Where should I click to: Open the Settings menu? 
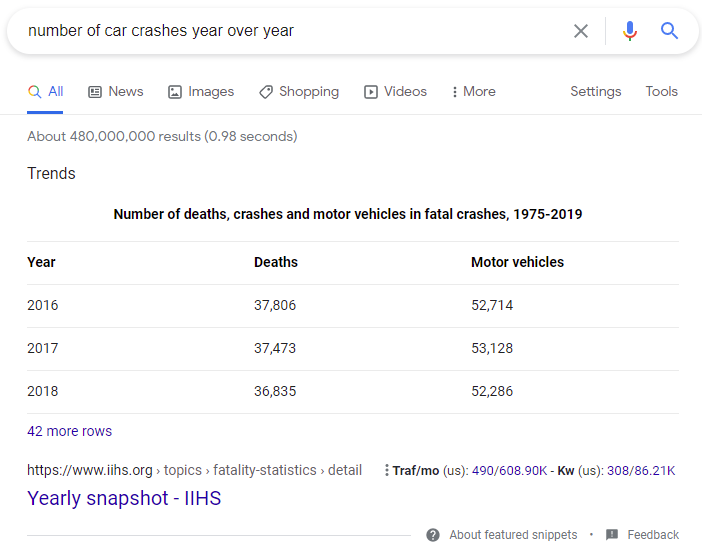(596, 91)
